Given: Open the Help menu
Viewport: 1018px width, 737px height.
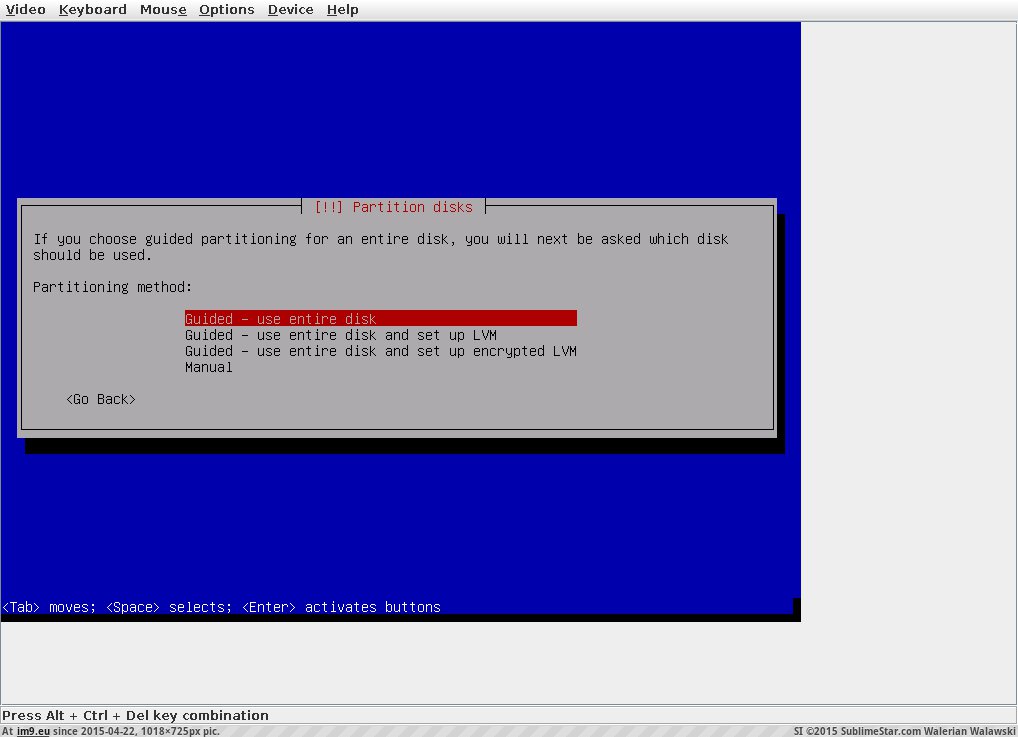Looking at the screenshot, I should point(342,10).
